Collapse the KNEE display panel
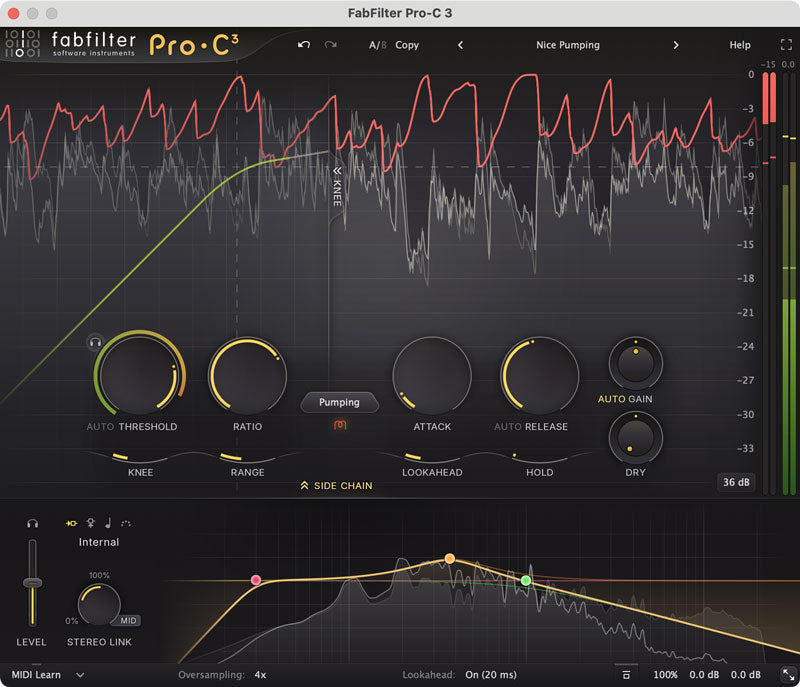The height and width of the screenshot is (687, 800). 337,186
